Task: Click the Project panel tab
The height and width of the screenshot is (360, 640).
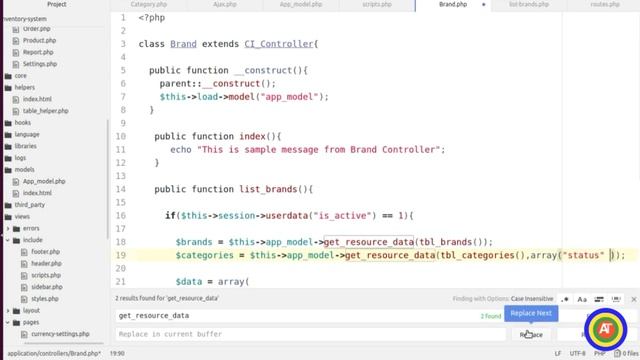Action: point(56,4)
